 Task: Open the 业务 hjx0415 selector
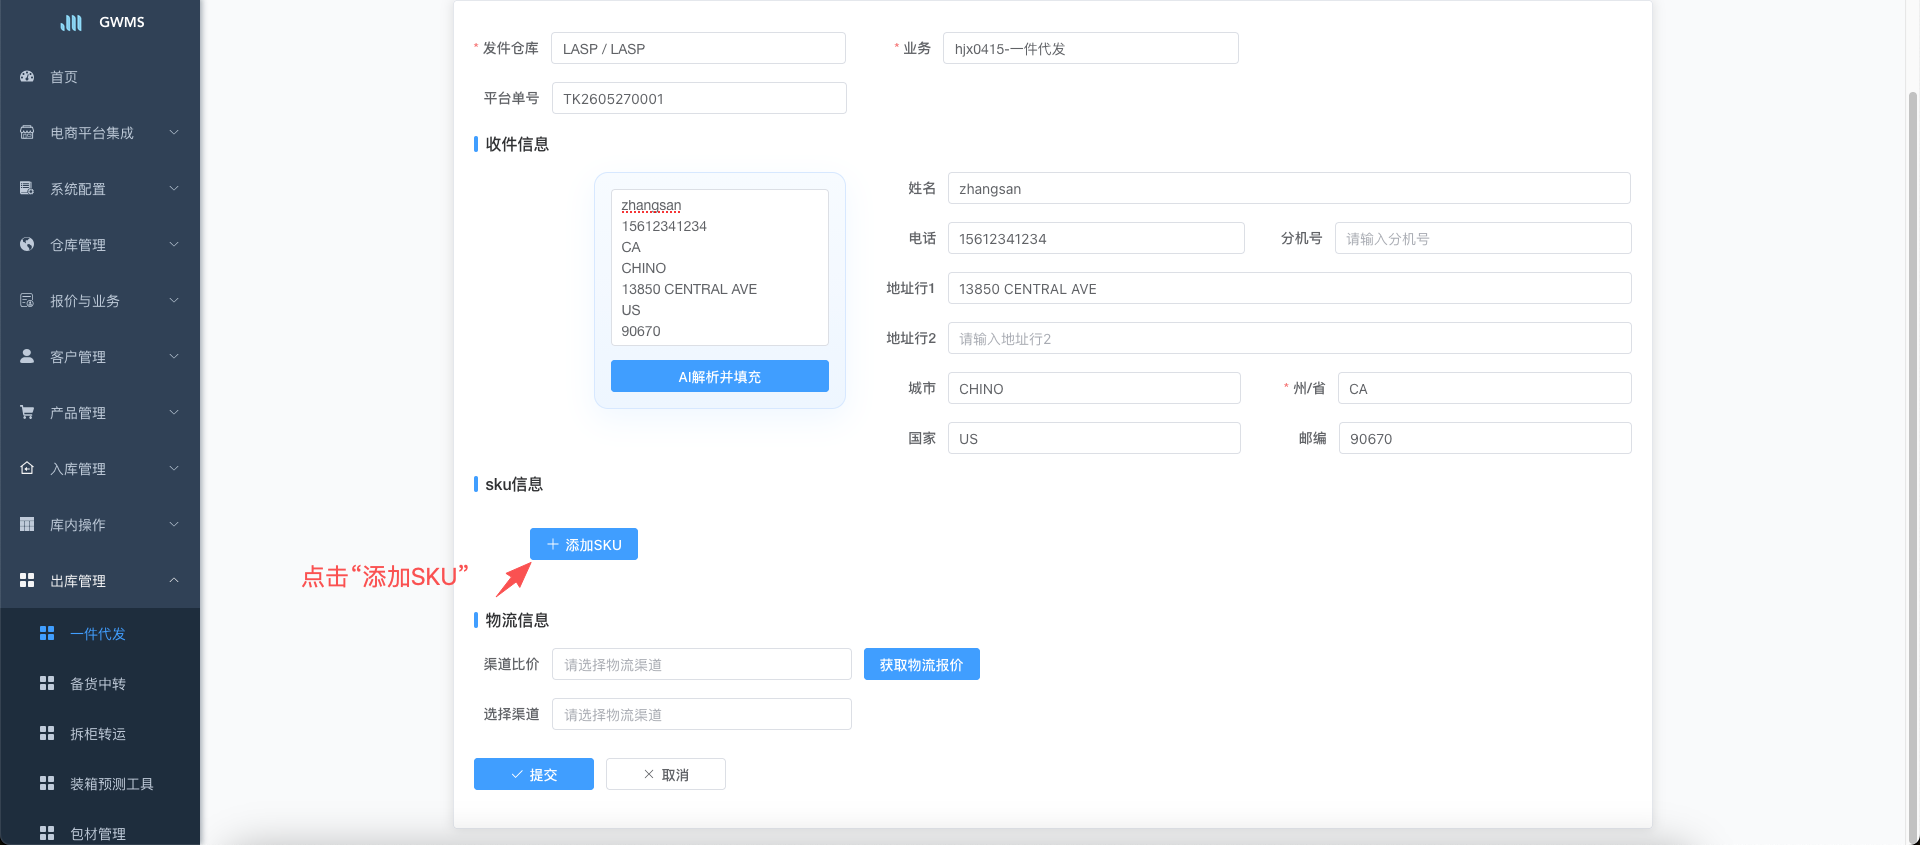(x=1091, y=48)
